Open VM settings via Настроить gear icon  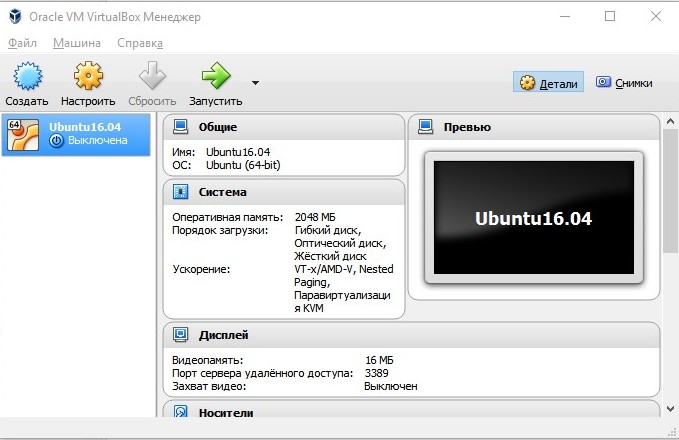click(88, 75)
